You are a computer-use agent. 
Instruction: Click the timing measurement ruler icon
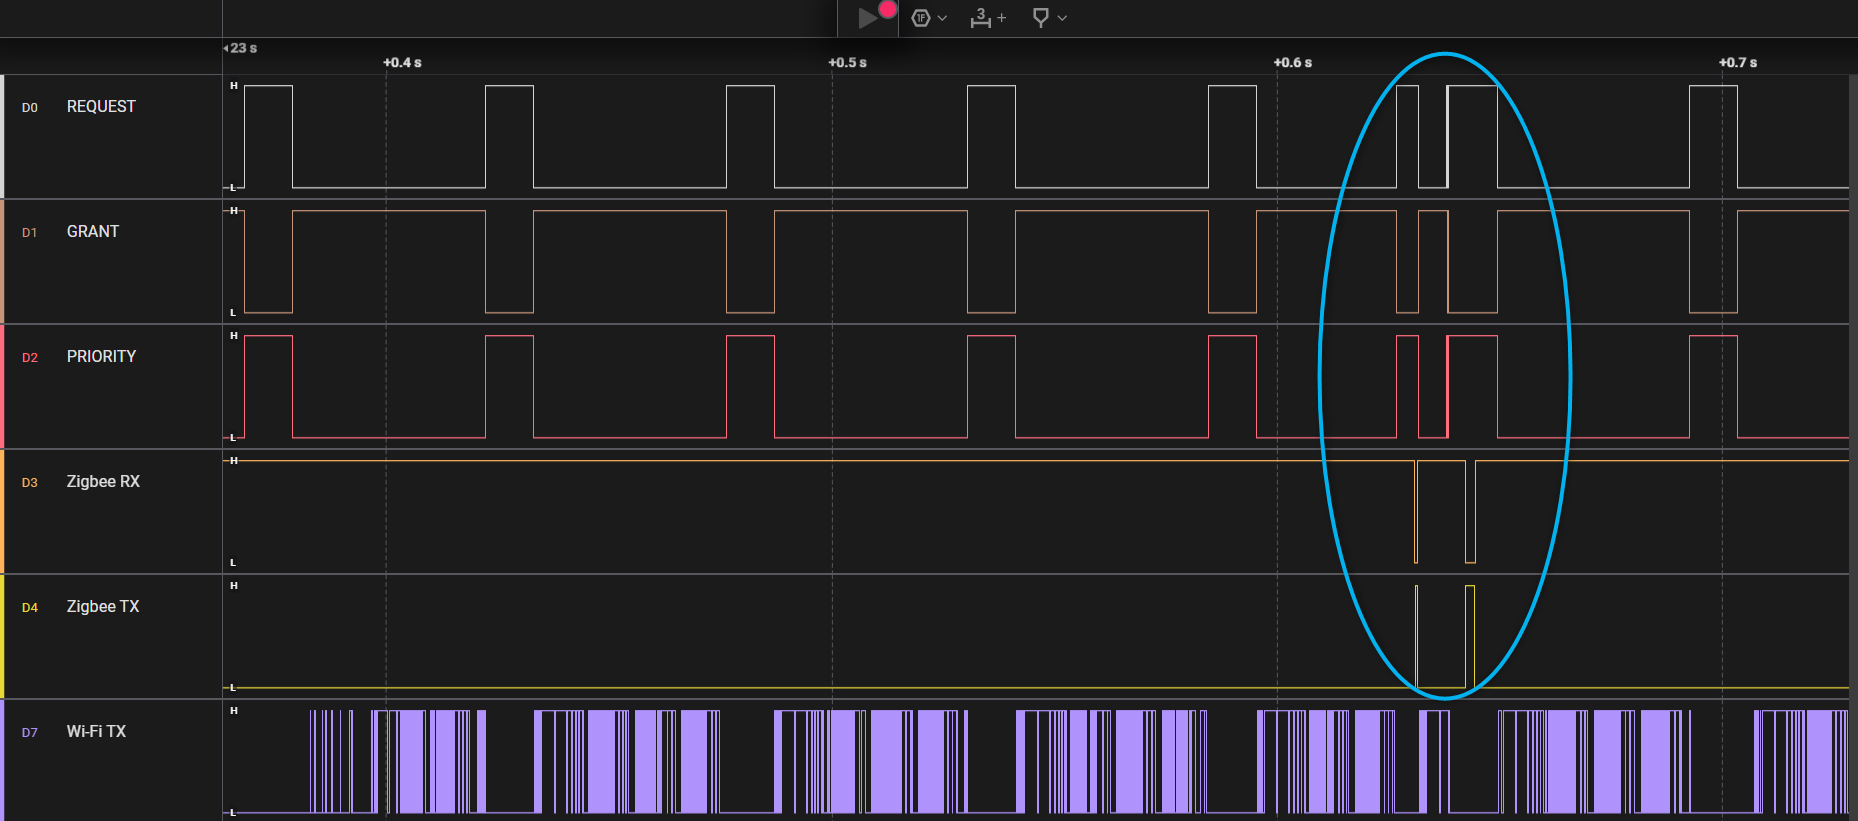click(x=980, y=18)
